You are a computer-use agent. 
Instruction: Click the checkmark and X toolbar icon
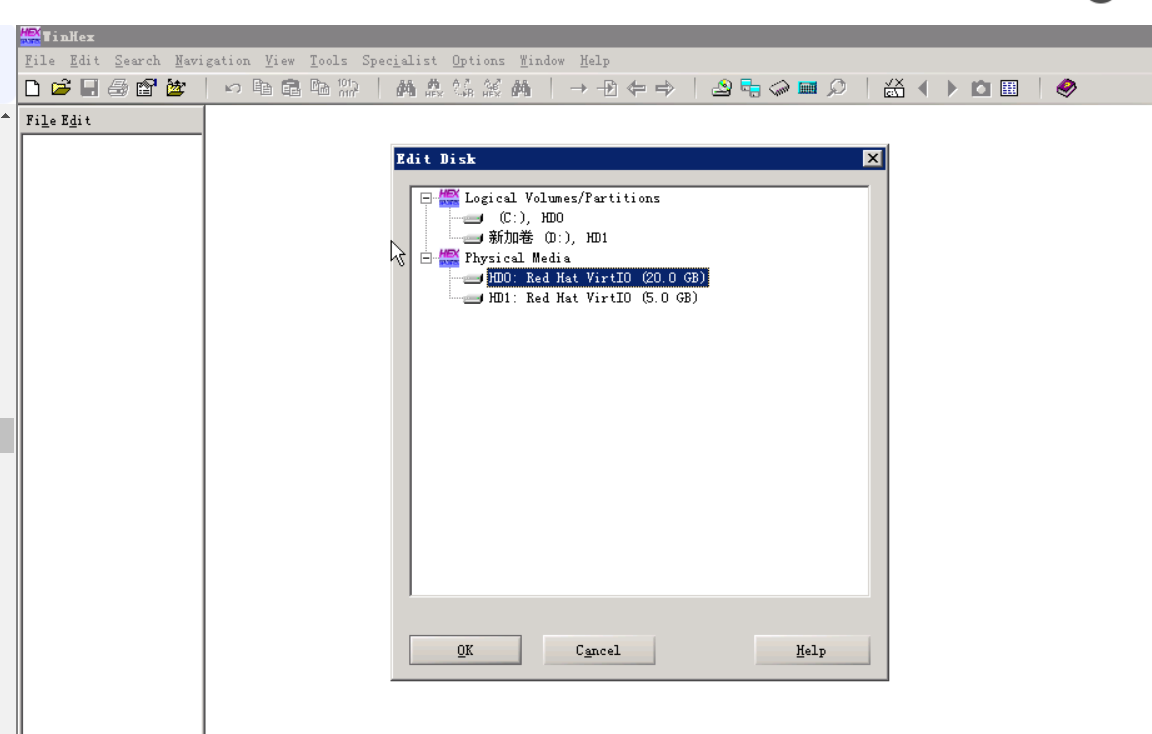pos(894,88)
